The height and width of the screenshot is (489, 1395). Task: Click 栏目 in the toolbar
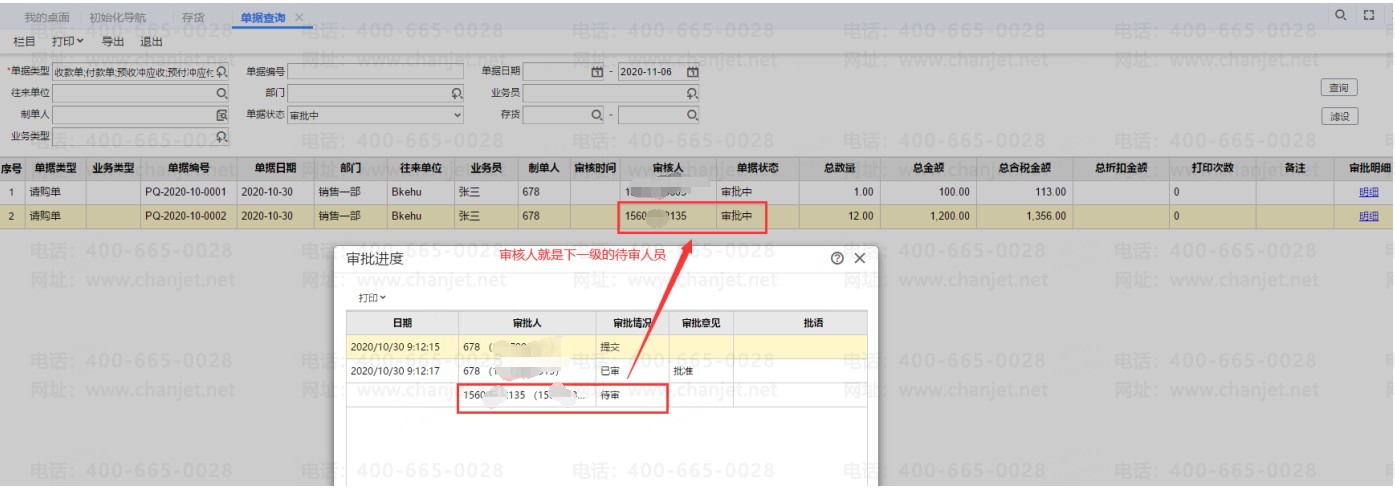[24, 41]
